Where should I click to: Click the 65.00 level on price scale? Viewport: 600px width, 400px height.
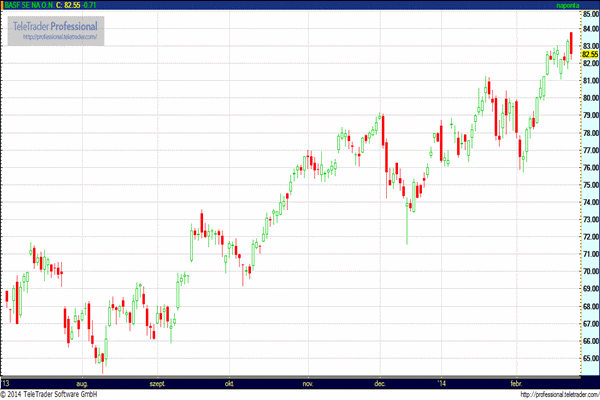click(590, 359)
